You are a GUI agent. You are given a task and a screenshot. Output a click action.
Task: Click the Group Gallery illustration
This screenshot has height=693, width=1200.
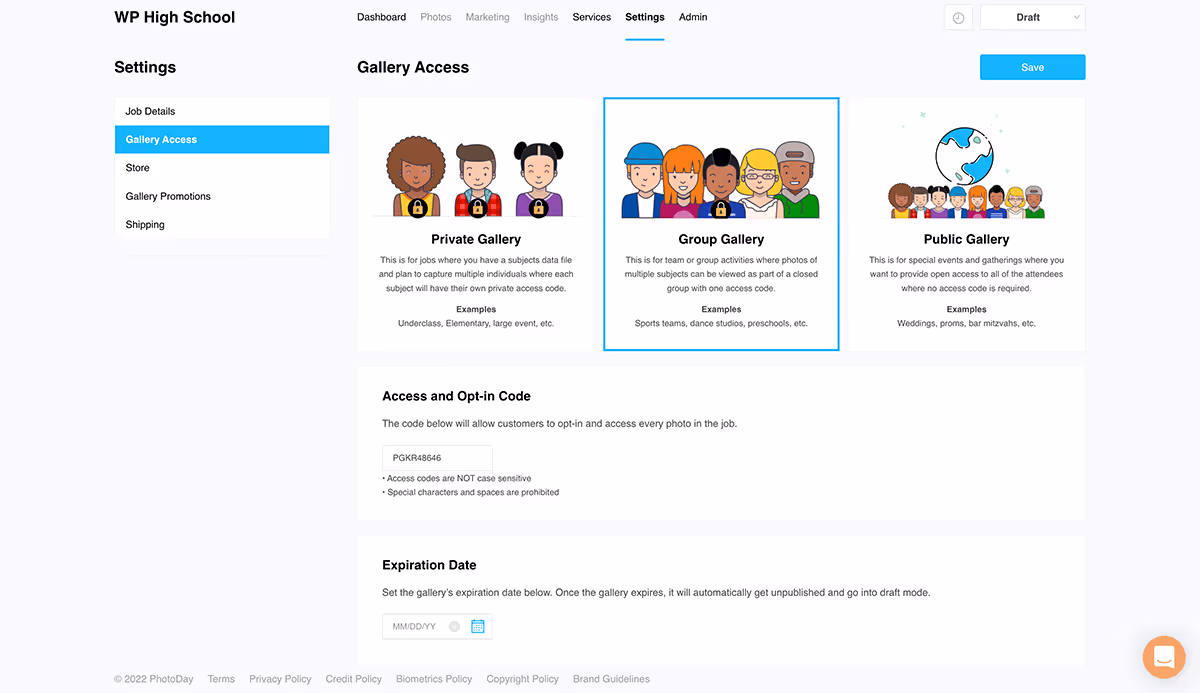(x=721, y=180)
